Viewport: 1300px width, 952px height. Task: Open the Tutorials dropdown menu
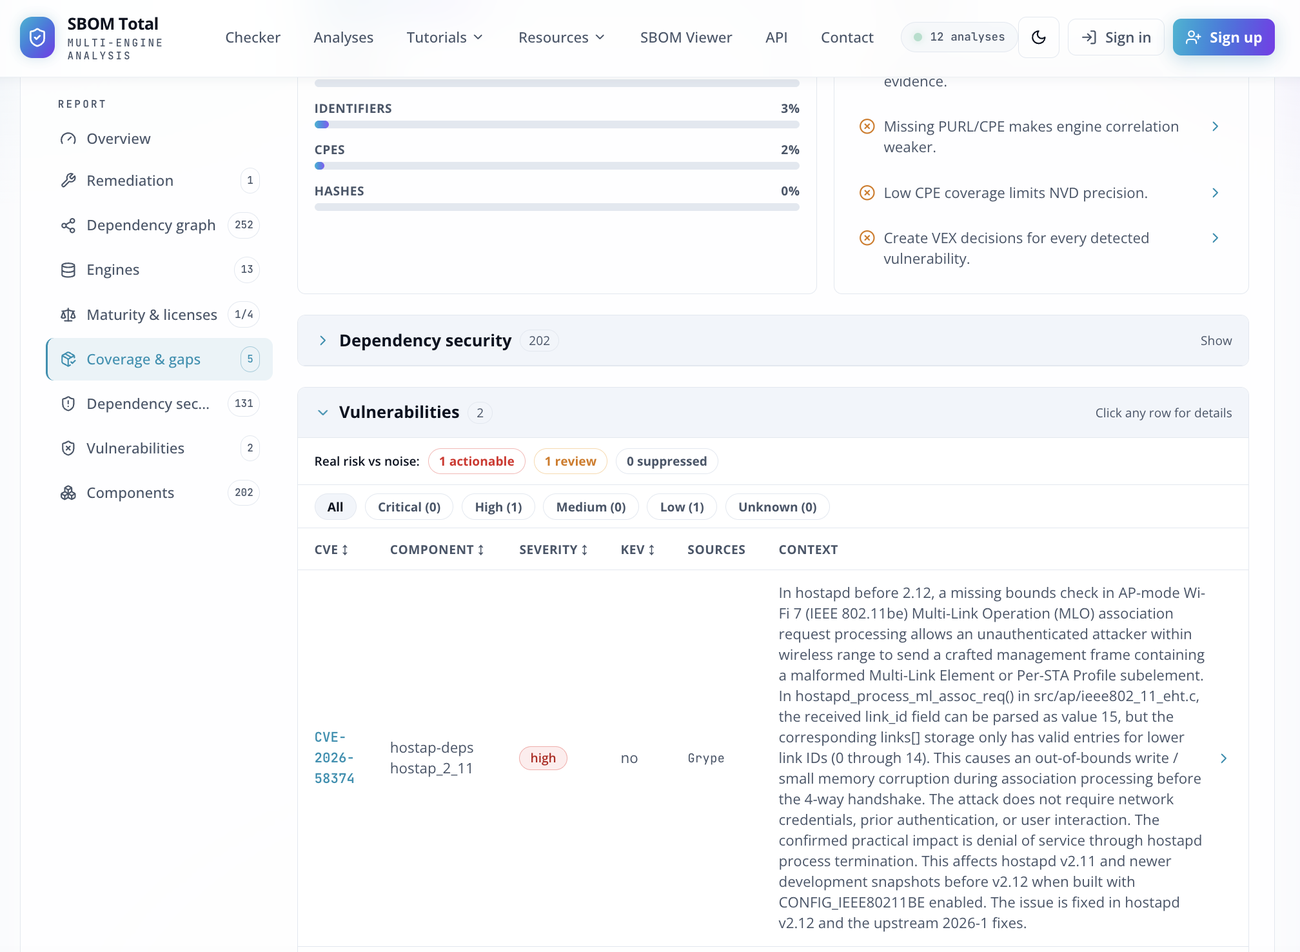click(x=445, y=37)
